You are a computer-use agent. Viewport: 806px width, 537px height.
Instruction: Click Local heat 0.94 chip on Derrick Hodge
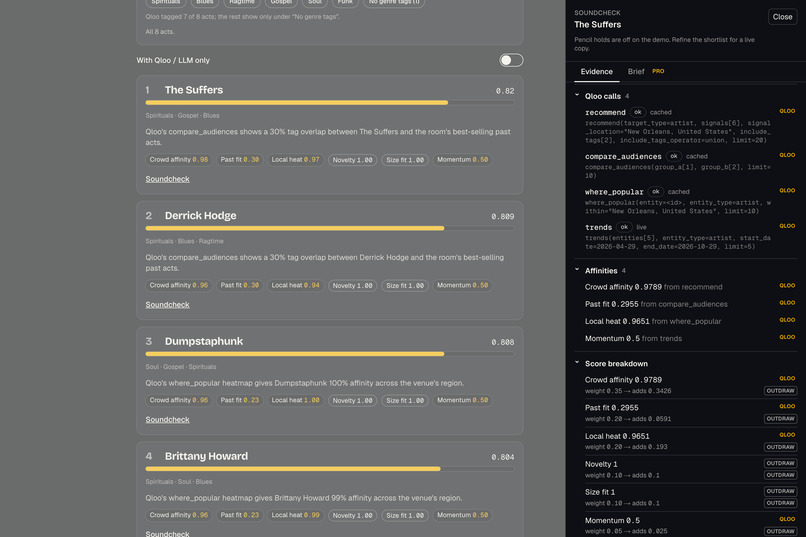[x=295, y=285]
